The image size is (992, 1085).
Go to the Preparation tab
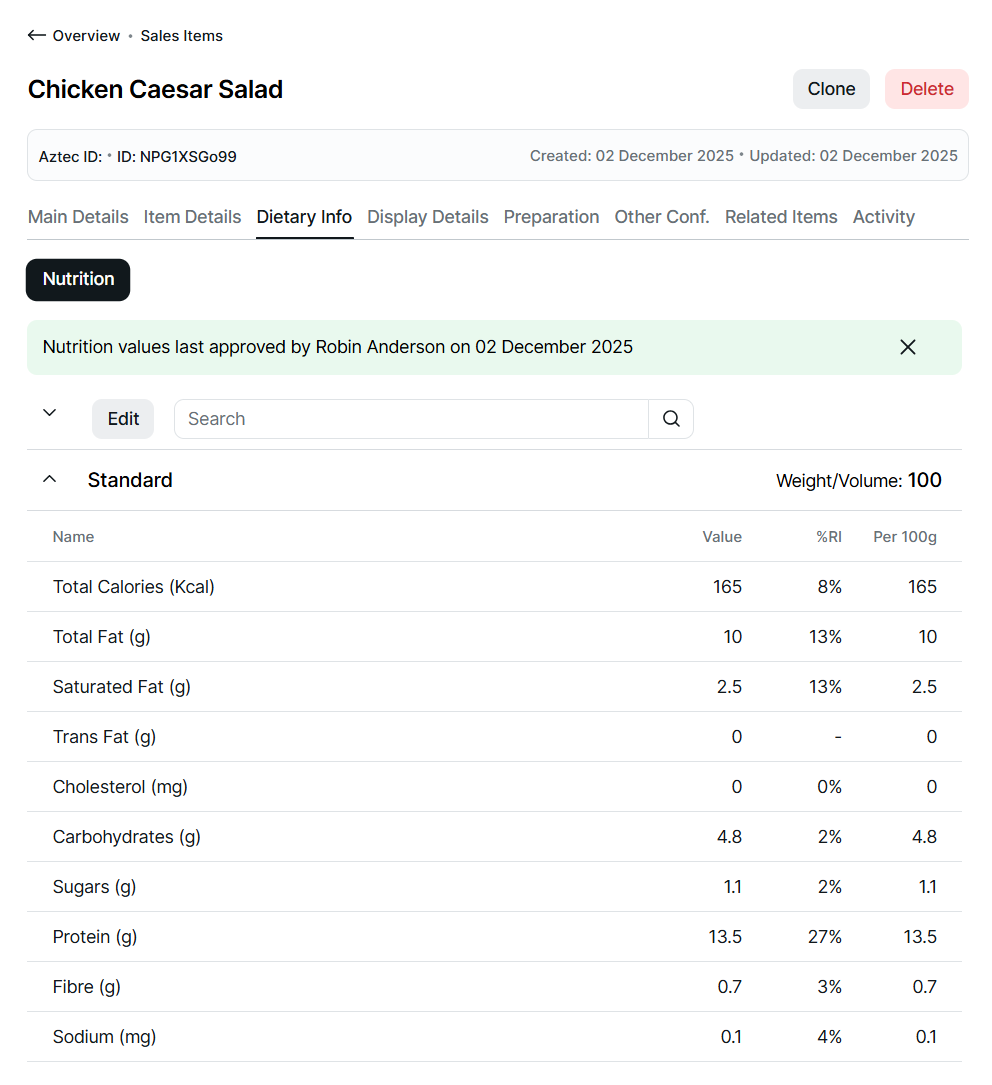[x=551, y=217]
